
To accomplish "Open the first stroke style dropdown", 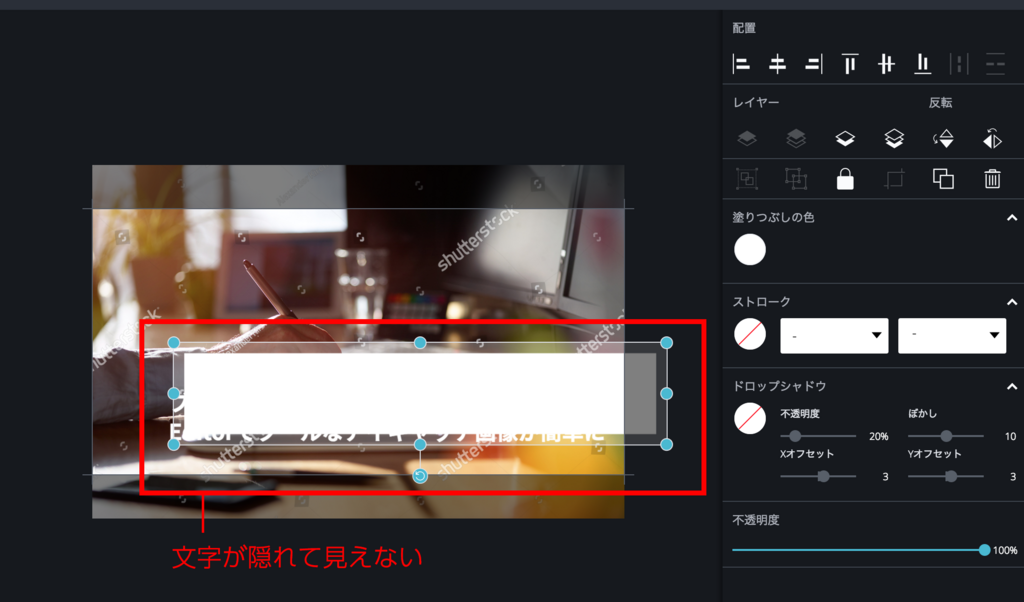I will point(834,334).
